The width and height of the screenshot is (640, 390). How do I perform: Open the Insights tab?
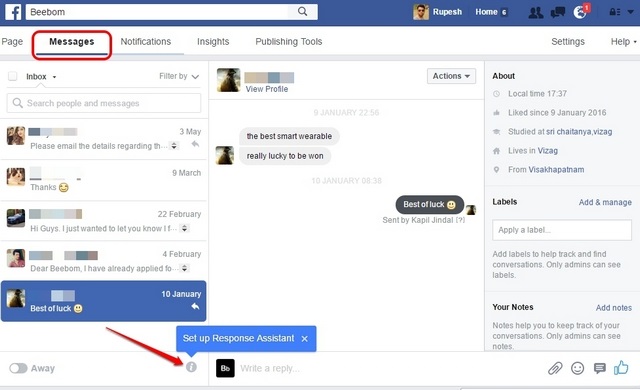[213, 42]
